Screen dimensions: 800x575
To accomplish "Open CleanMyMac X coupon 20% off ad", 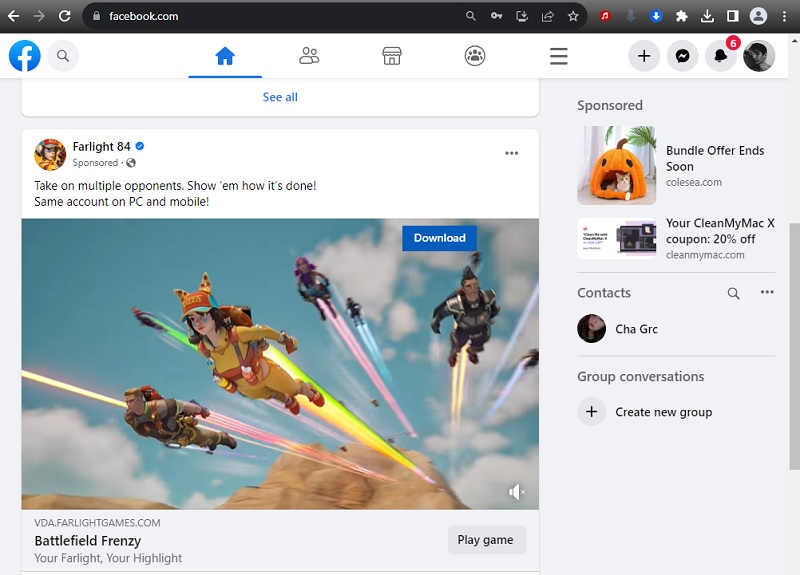I will pos(720,231).
